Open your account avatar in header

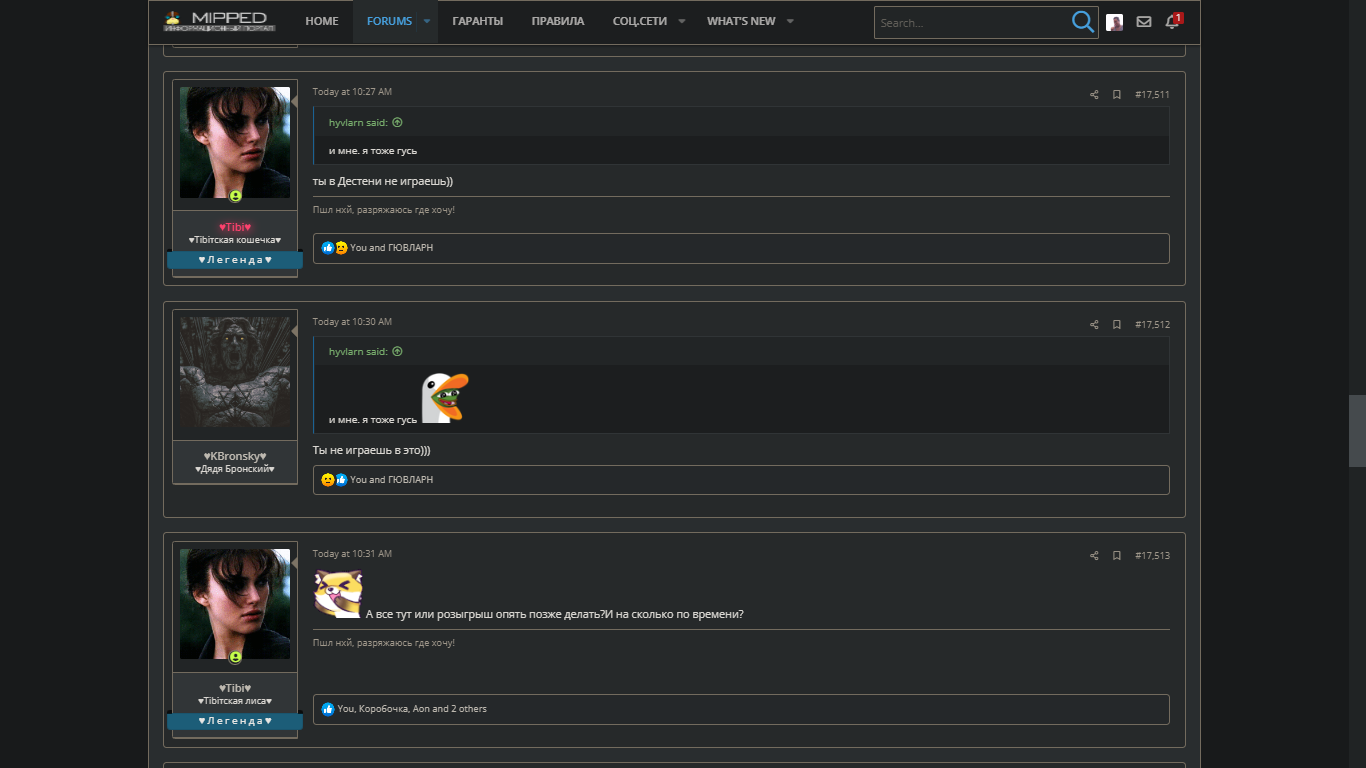pos(1115,22)
